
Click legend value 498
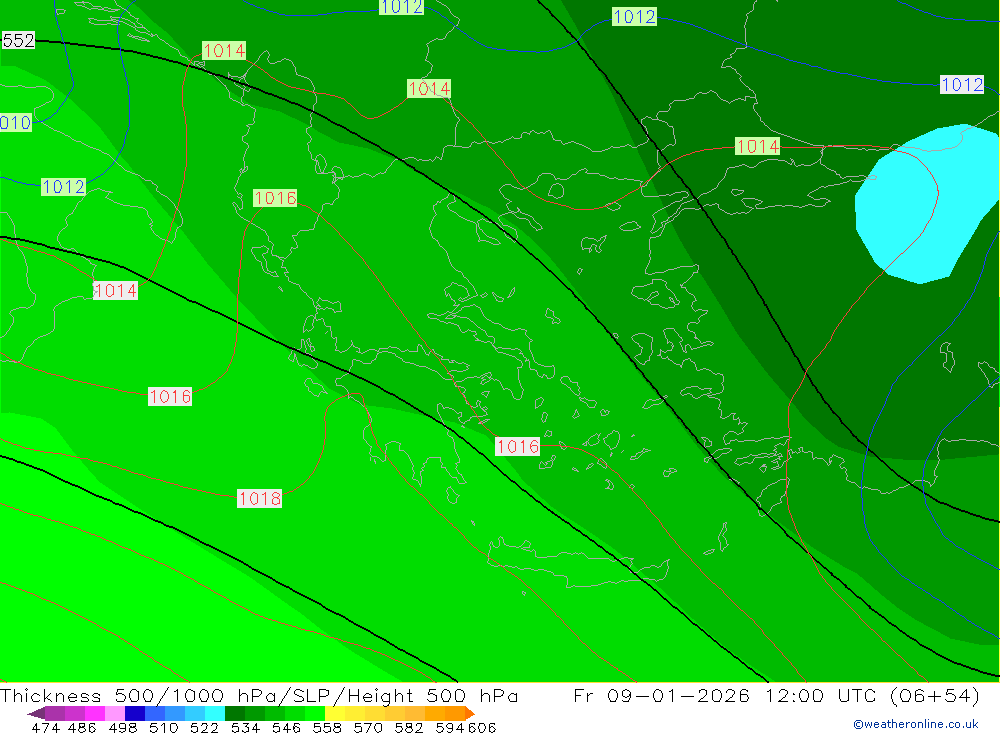[x=122, y=728]
